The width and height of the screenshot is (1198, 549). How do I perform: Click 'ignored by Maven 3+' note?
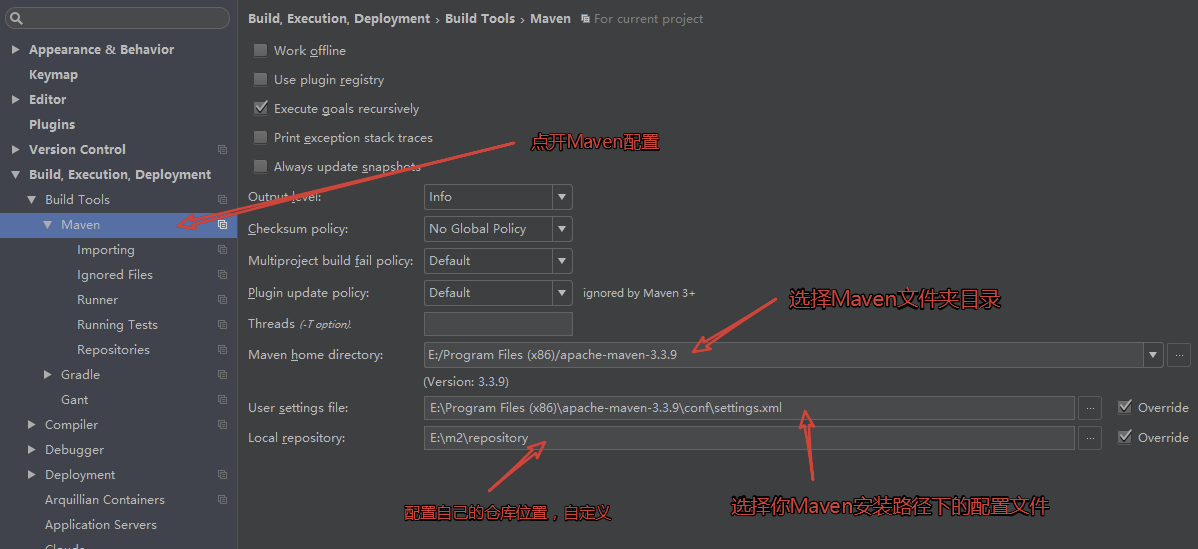pos(639,293)
